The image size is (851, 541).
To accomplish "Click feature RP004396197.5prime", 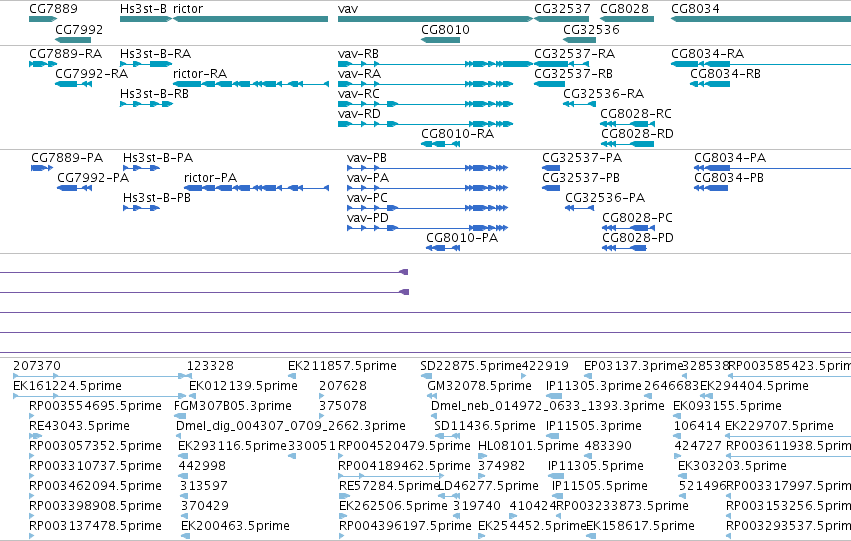I will pyautogui.click(x=405, y=525).
